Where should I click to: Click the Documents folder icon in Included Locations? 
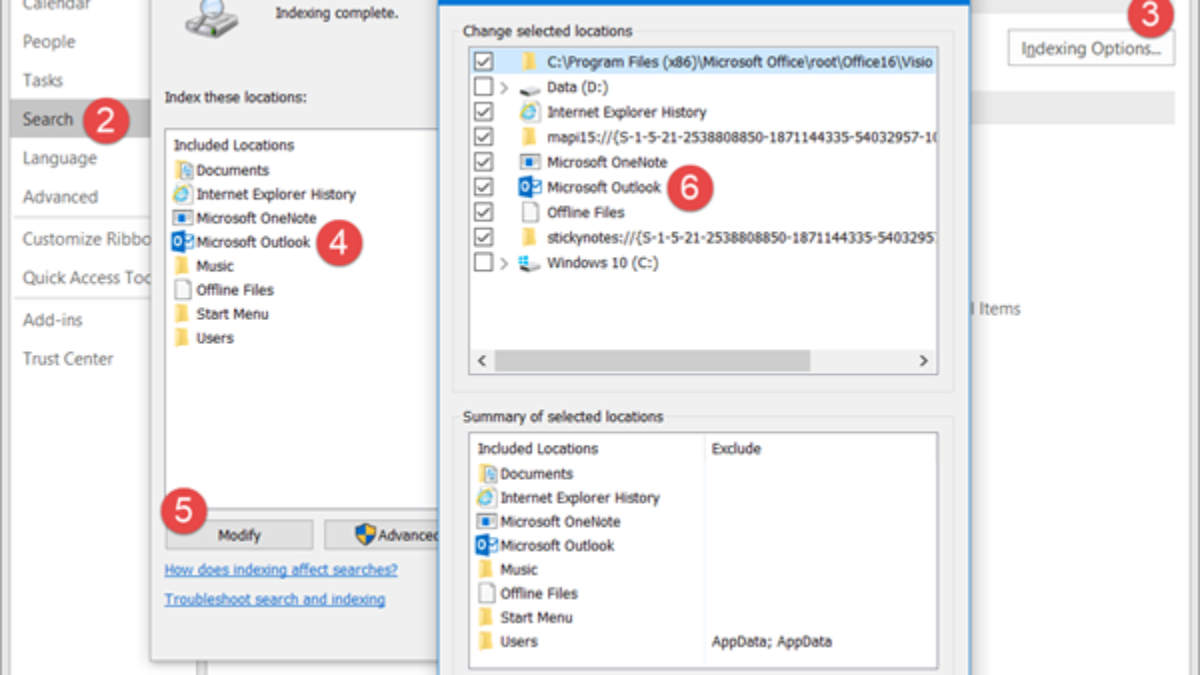pos(183,170)
